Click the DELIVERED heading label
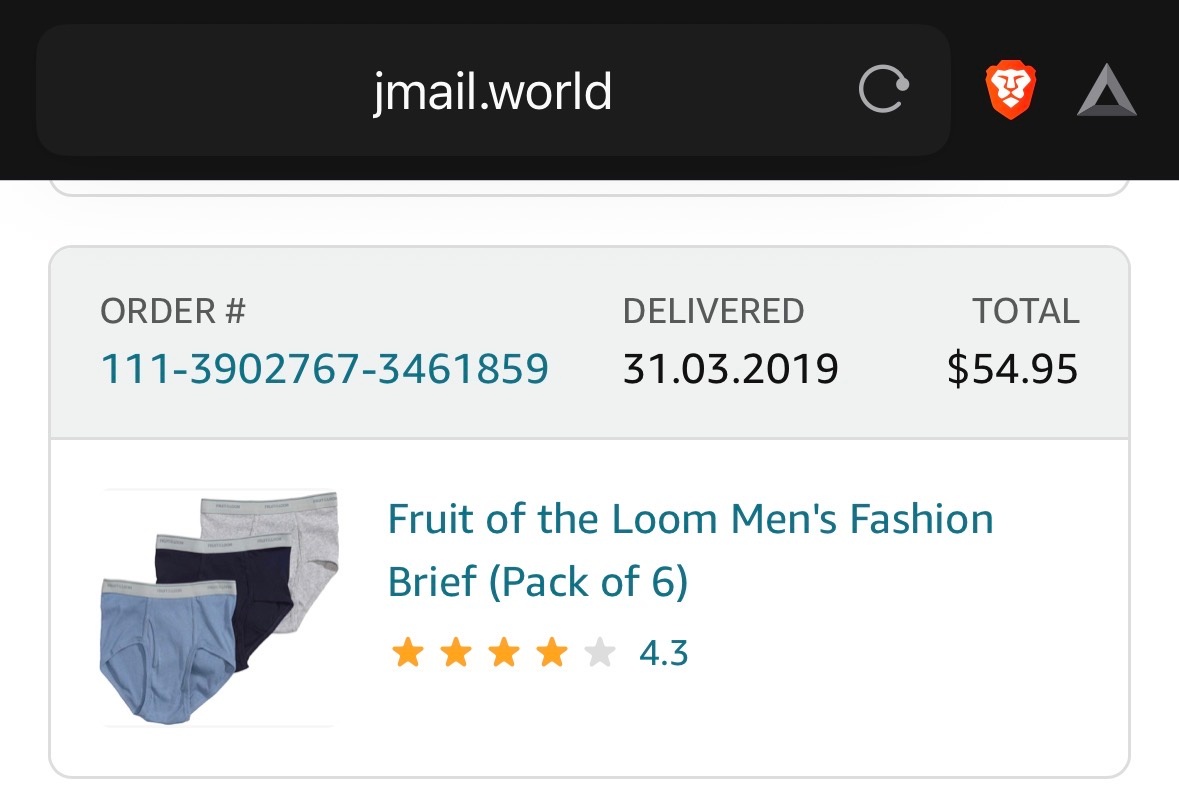The height and width of the screenshot is (800, 1179). [x=713, y=312]
